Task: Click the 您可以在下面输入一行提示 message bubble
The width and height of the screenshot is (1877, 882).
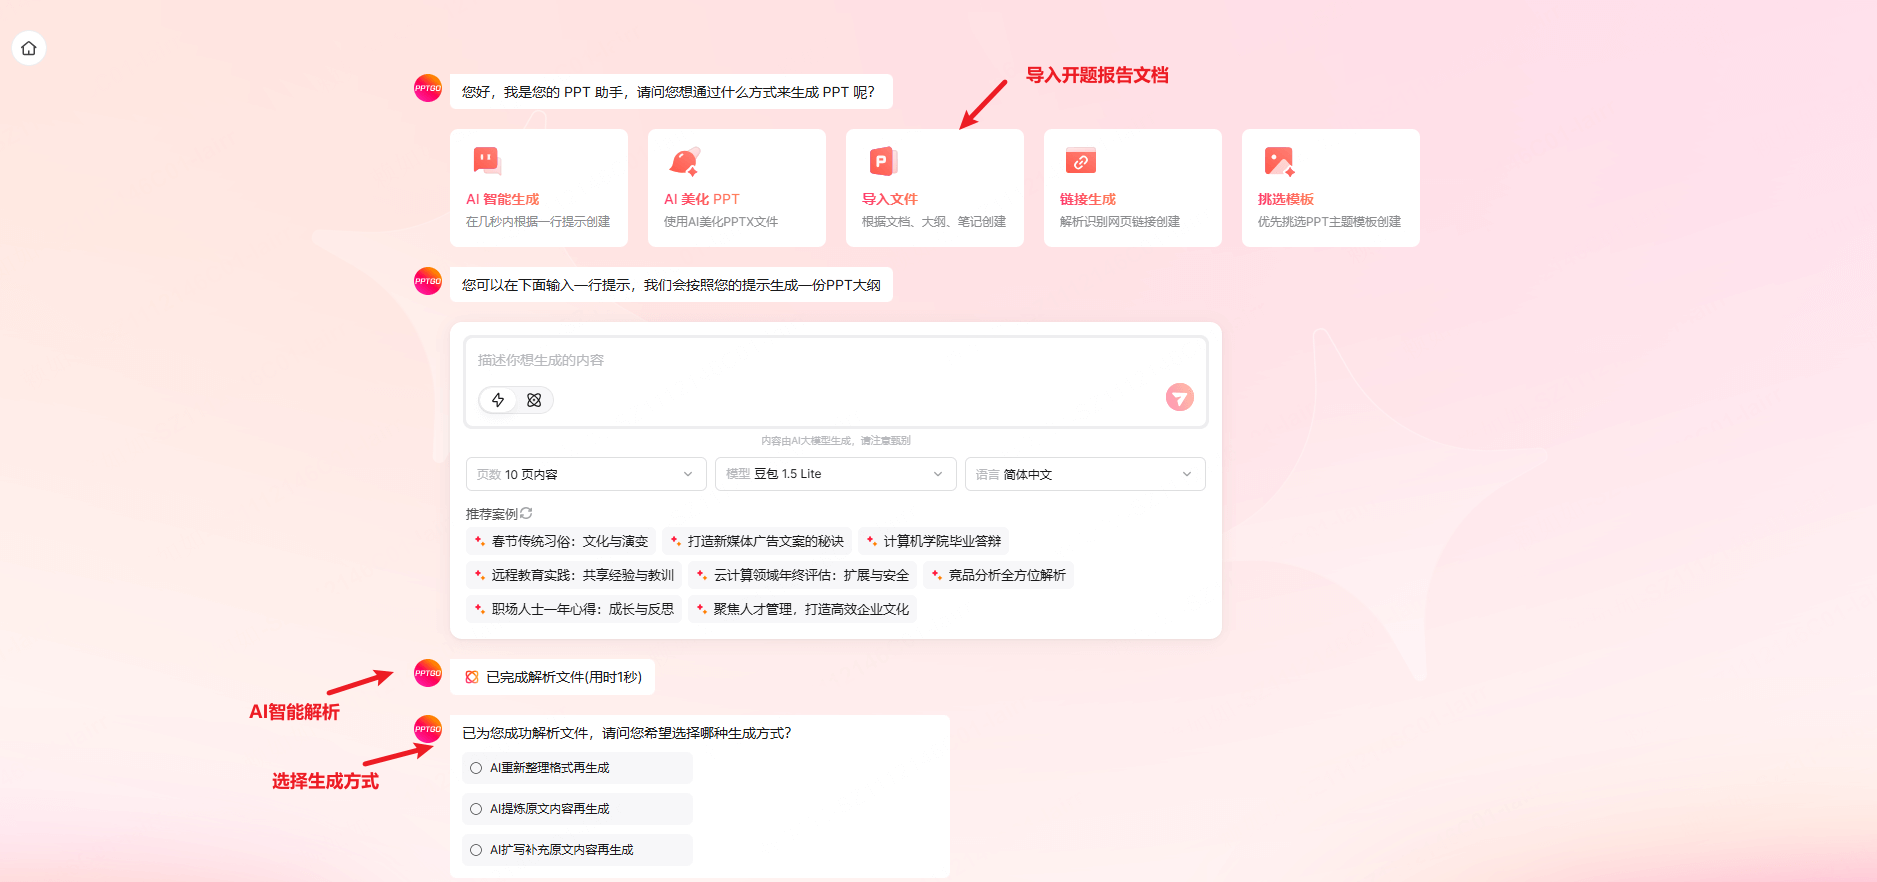Action: pos(671,285)
